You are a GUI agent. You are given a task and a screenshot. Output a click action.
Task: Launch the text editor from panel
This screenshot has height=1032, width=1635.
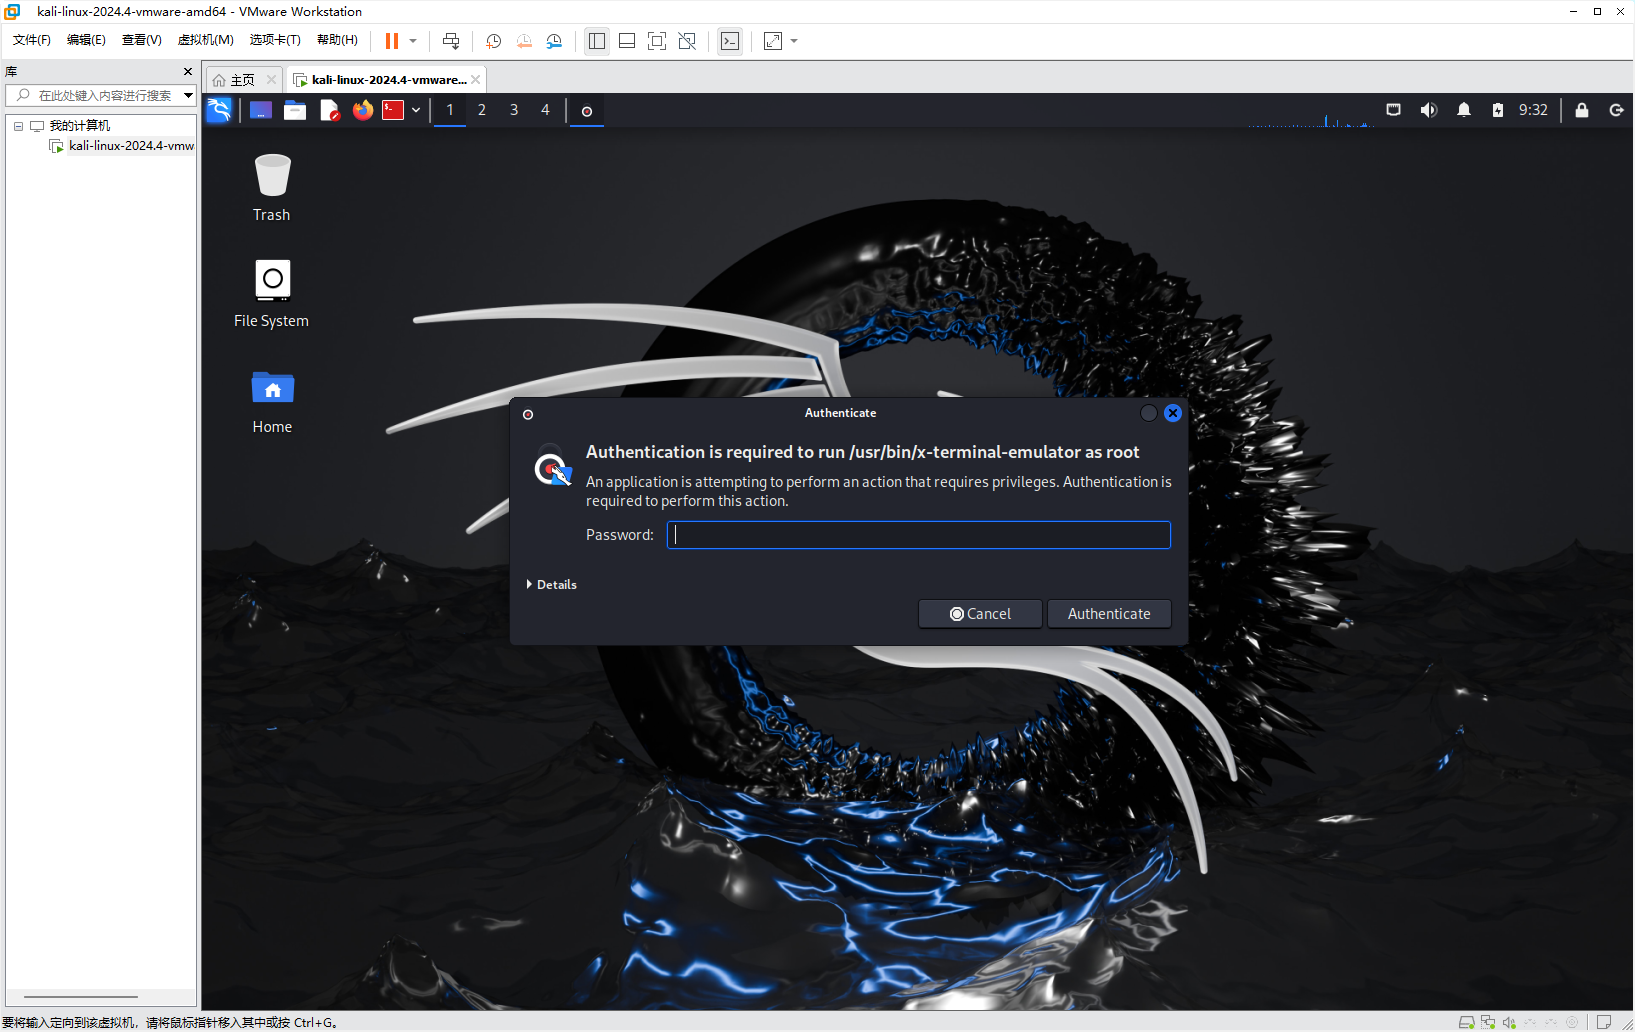click(x=329, y=110)
